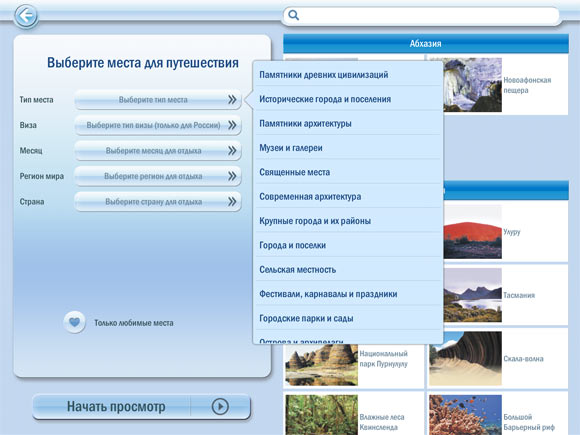This screenshot has height=435, width=580.
Task: Select the Тасмания place thumbnail
Action: 472,295
